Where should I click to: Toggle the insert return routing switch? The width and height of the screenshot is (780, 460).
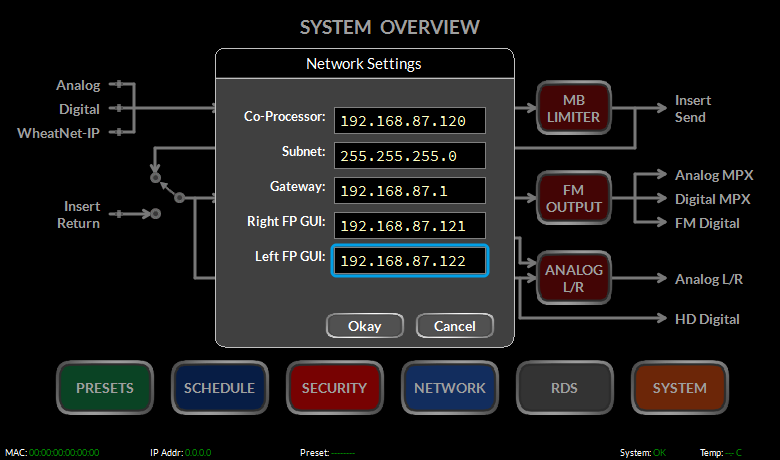pyautogui.click(x=168, y=195)
